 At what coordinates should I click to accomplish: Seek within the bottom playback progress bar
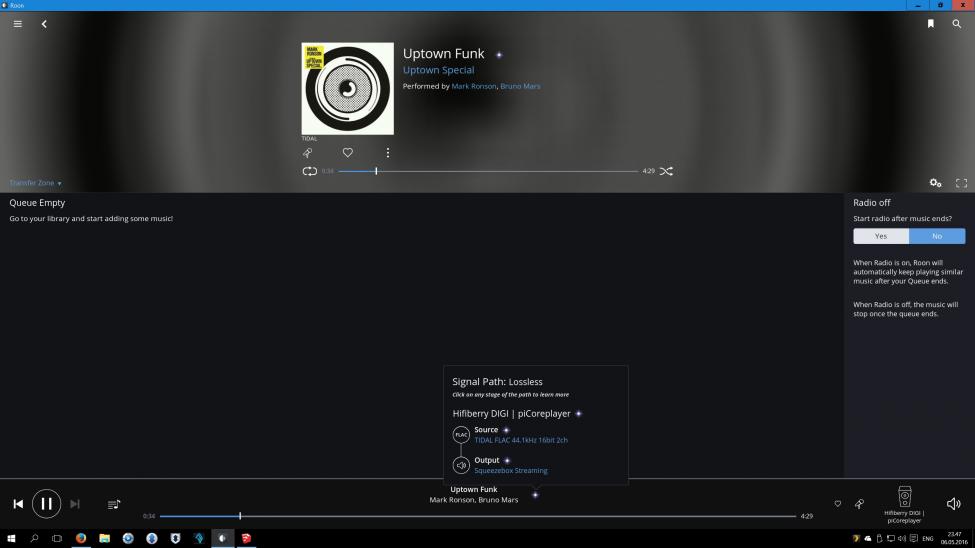[x=478, y=516]
